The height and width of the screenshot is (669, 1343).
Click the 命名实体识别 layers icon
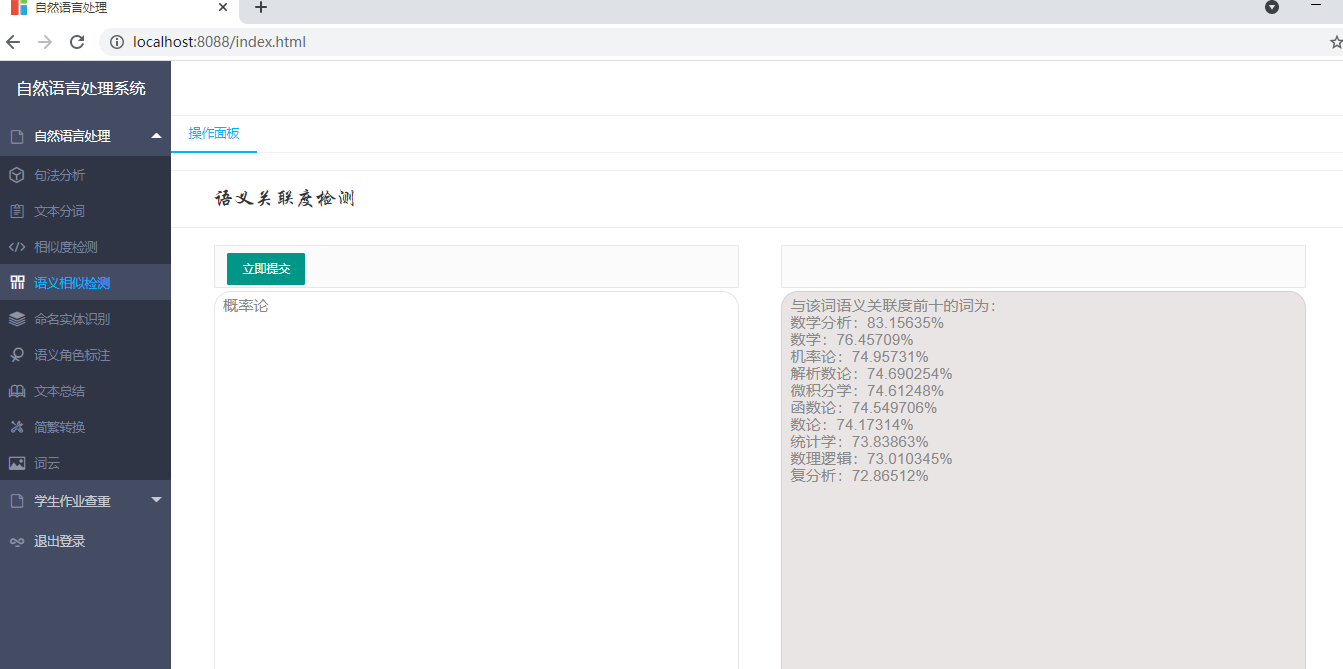pyautogui.click(x=16, y=319)
